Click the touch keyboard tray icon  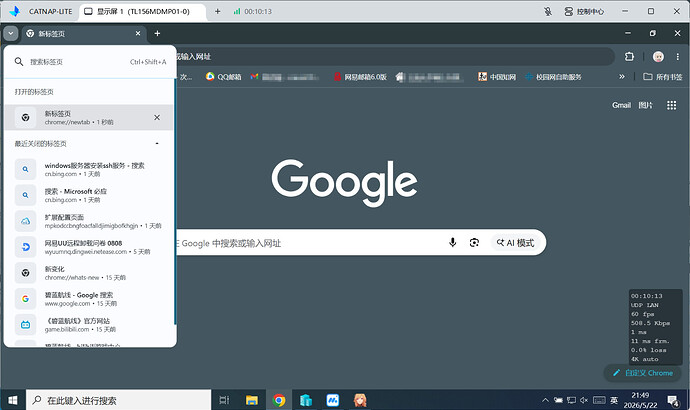(x=599, y=400)
